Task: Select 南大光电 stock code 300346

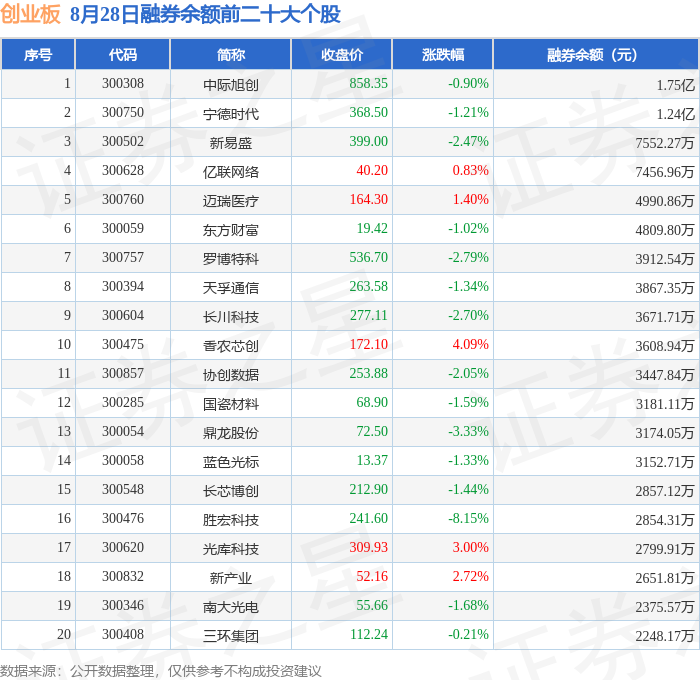Action: tap(123, 605)
